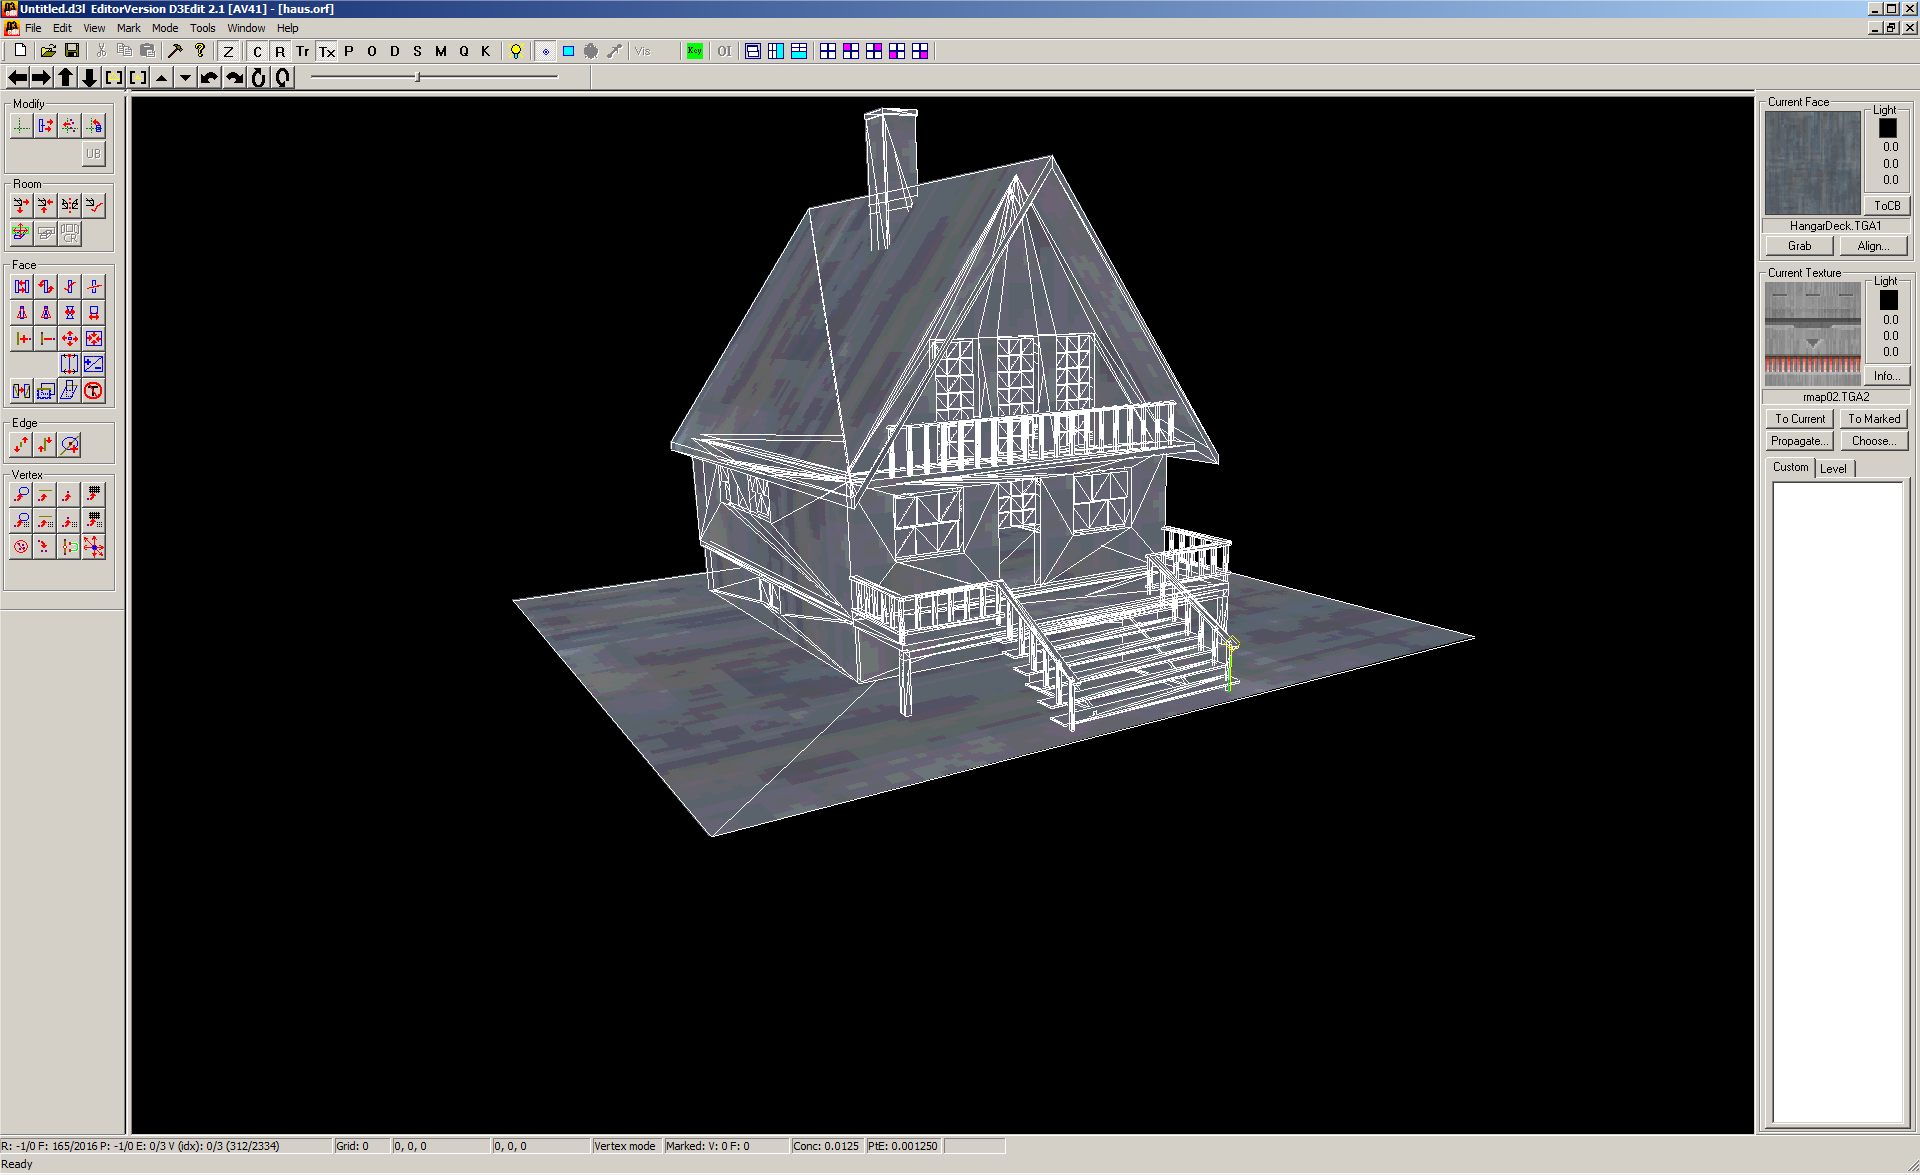Click the toolbar slider handle
This screenshot has width=1920, height=1175.
(417, 77)
